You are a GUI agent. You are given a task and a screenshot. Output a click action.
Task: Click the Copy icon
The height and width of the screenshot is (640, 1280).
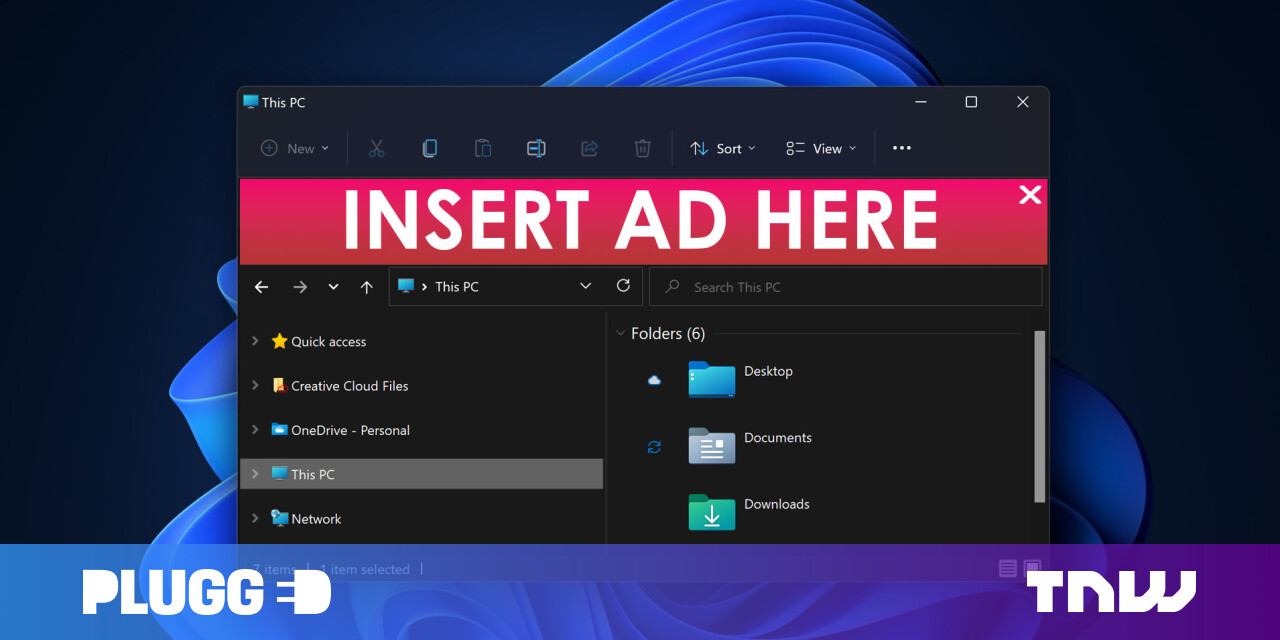[429, 148]
